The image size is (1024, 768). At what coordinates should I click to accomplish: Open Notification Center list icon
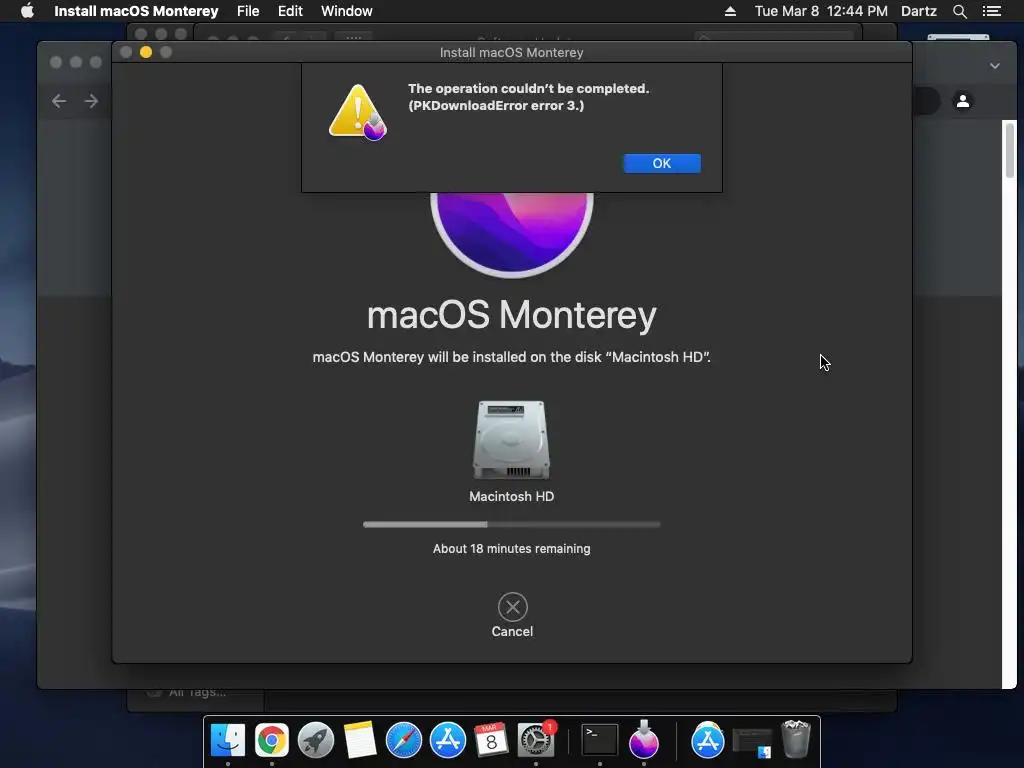point(992,11)
